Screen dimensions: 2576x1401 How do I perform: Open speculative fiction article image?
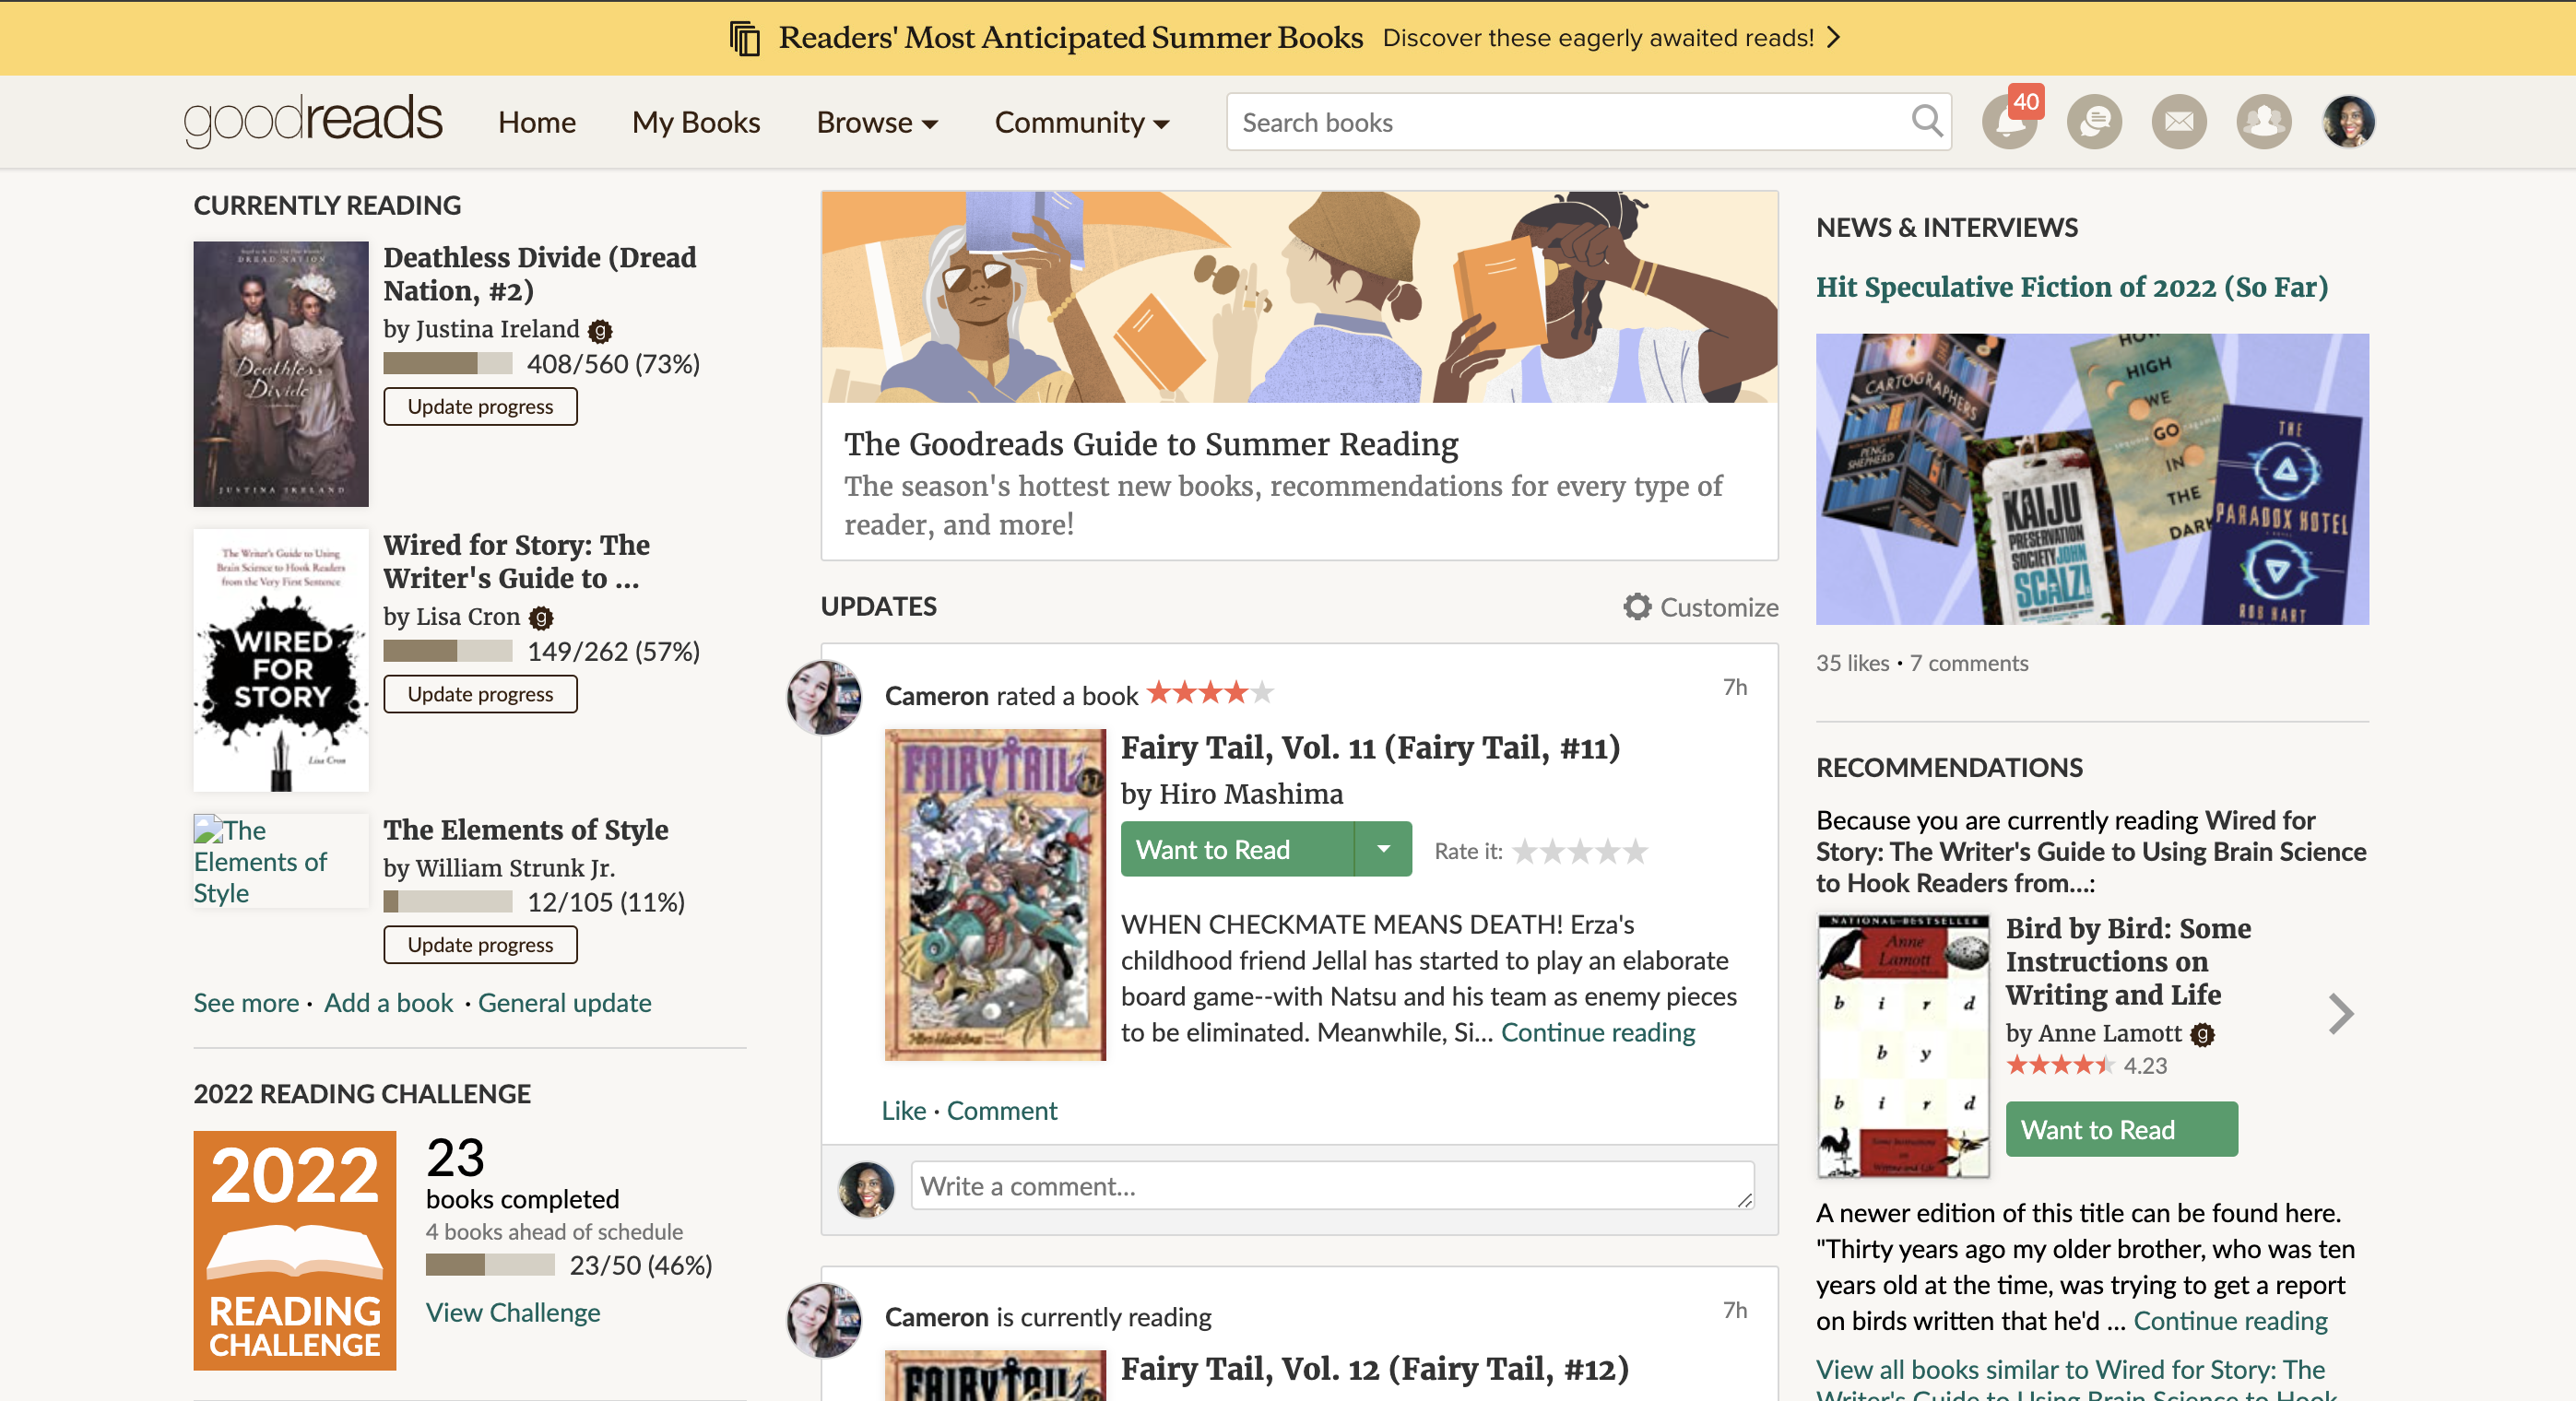[x=2092, y=480]
